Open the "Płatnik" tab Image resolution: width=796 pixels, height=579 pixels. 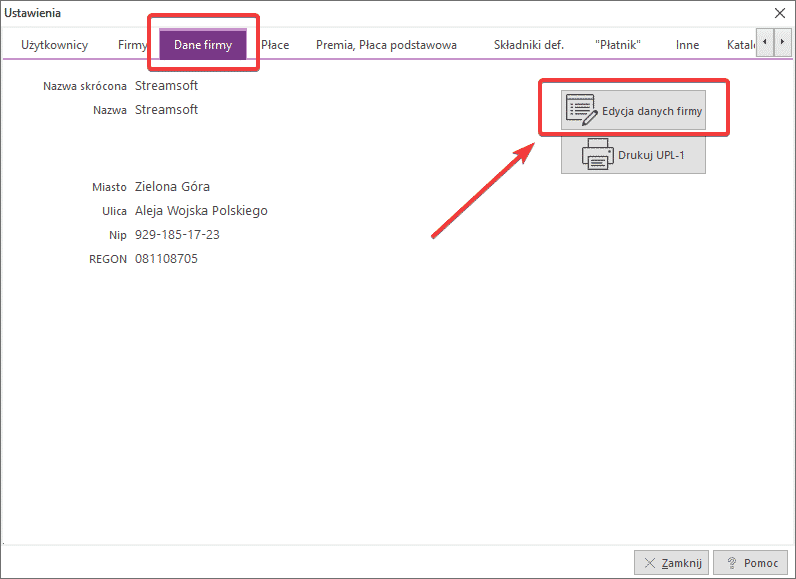[x=618, y=45]
